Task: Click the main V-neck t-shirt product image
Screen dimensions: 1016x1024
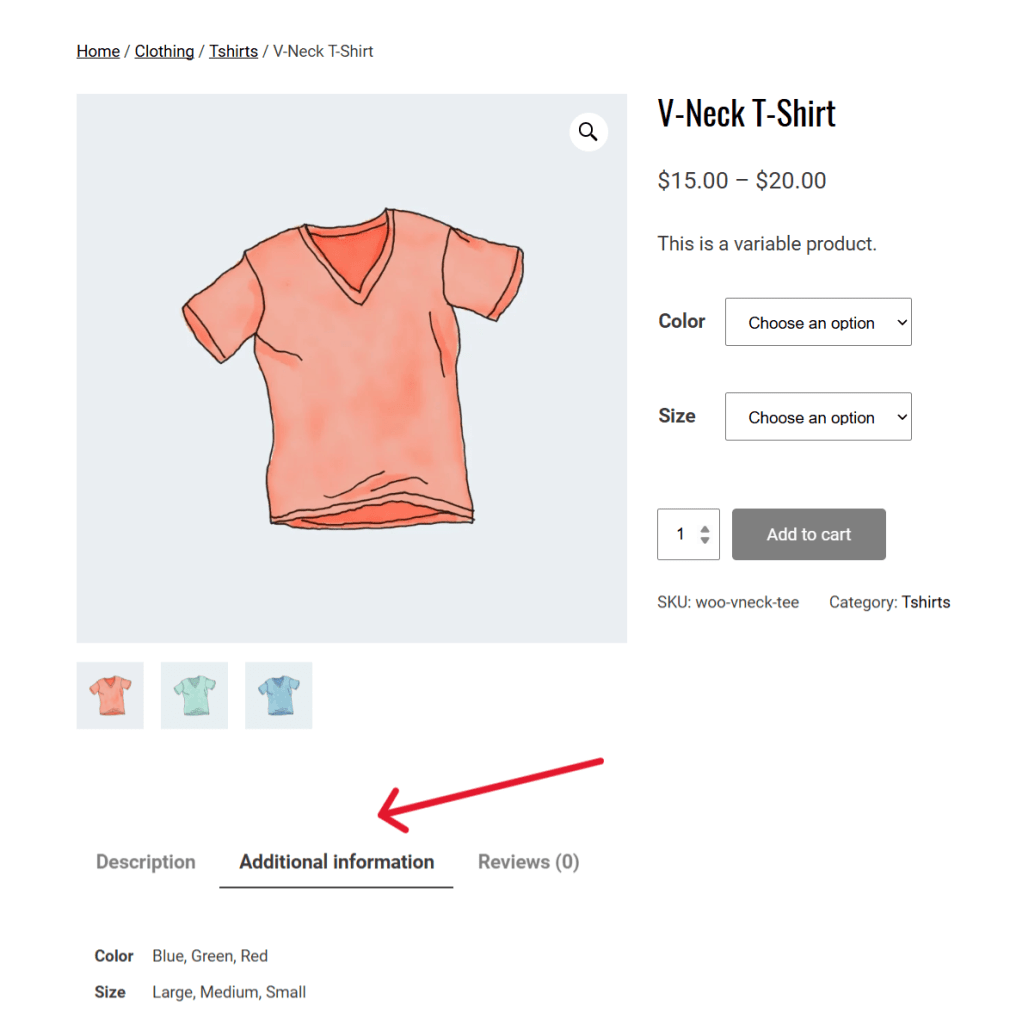Action: click(x=351, y=368)
